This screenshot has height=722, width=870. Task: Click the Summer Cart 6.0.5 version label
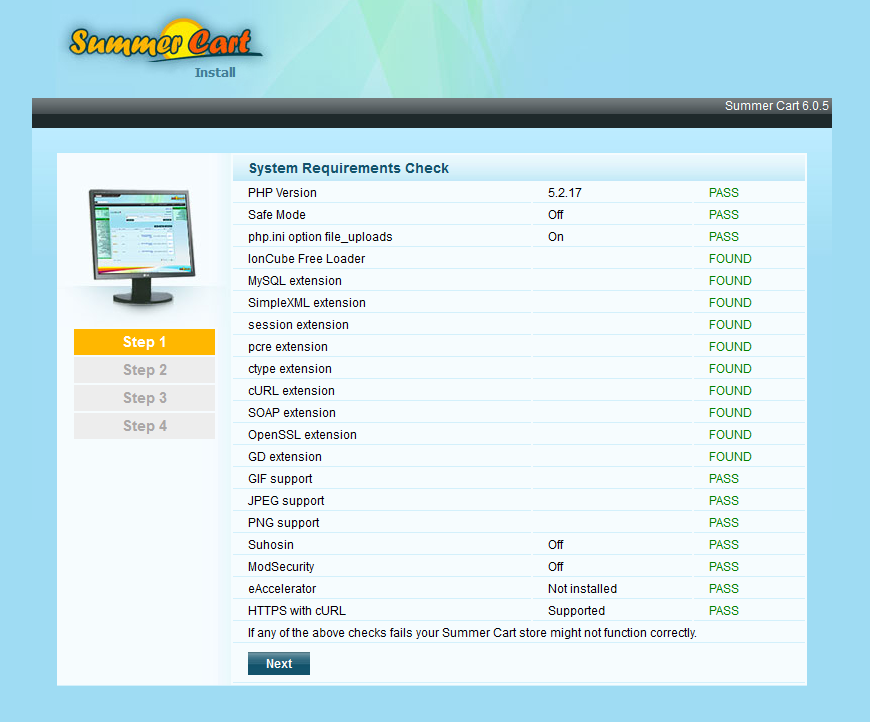(776, 106)
